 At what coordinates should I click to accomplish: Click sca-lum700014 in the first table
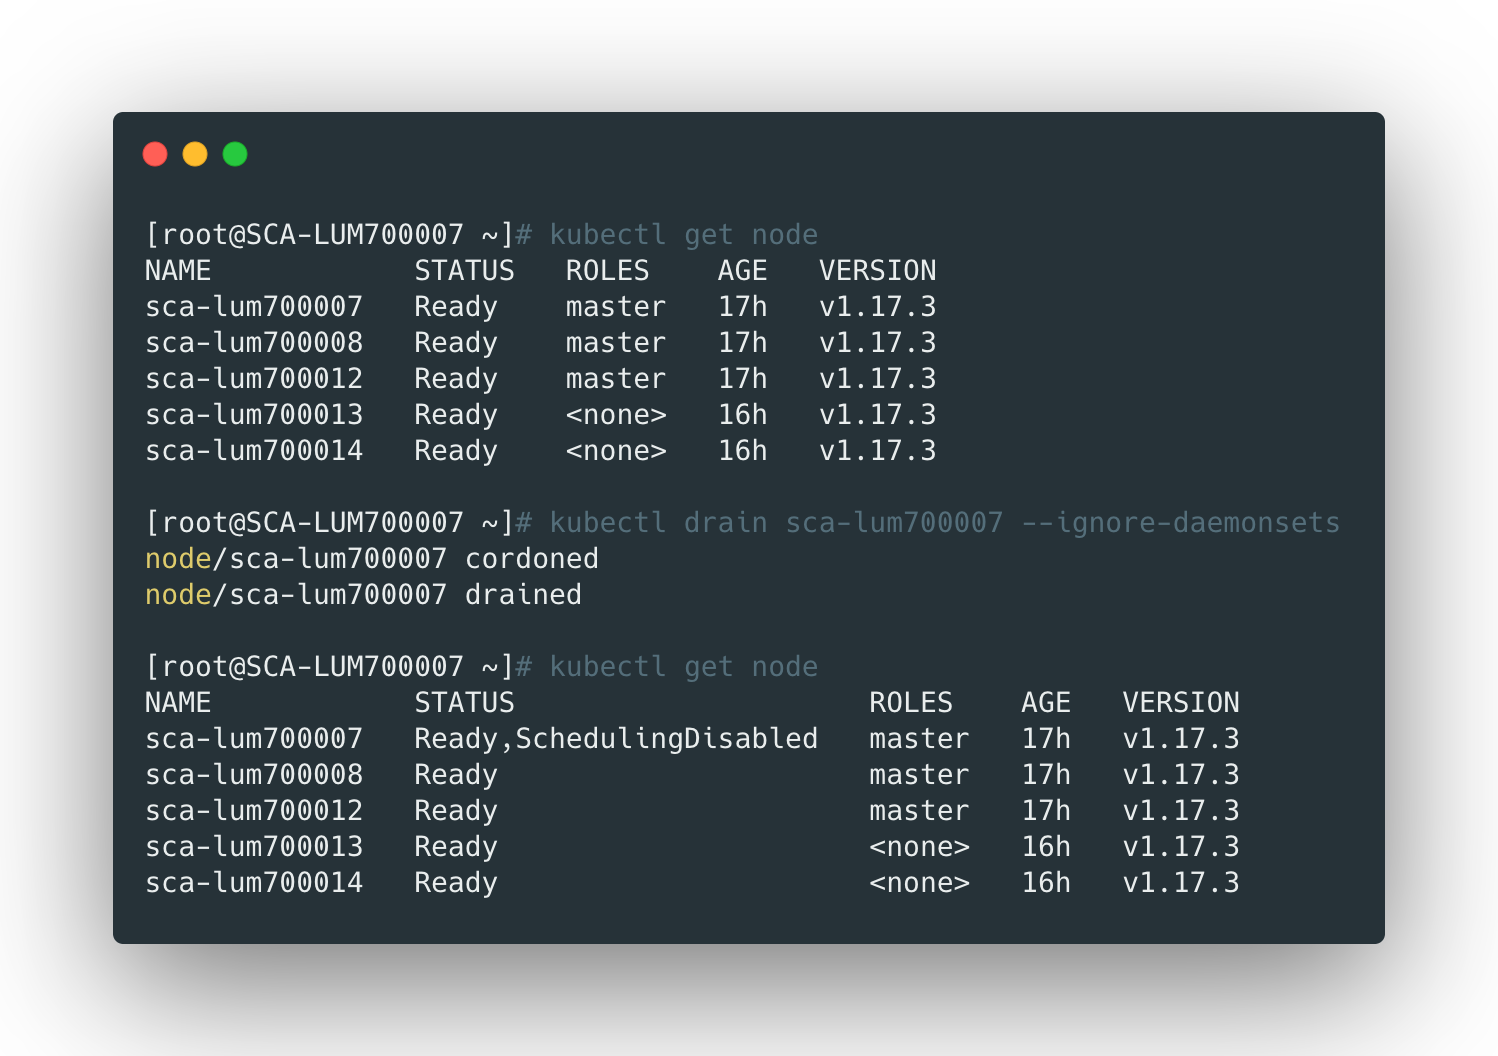point(254,451)
